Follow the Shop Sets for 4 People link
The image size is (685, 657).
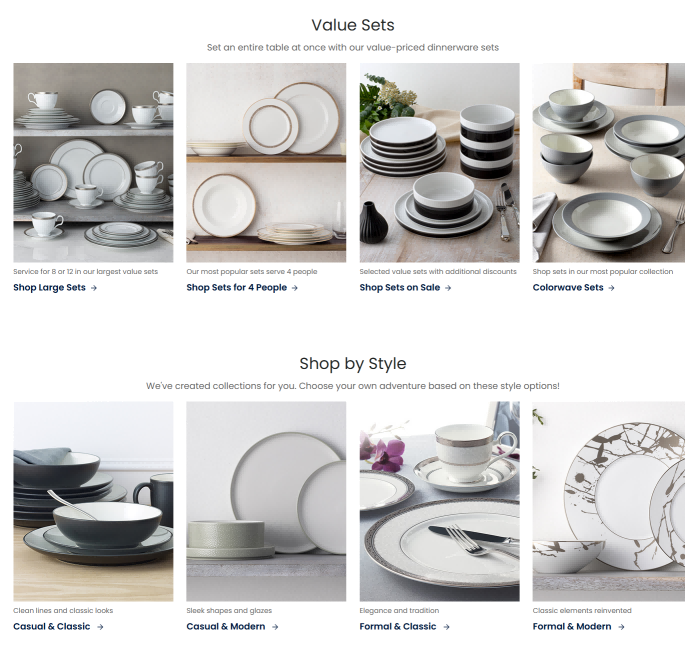tap(237, 287)
